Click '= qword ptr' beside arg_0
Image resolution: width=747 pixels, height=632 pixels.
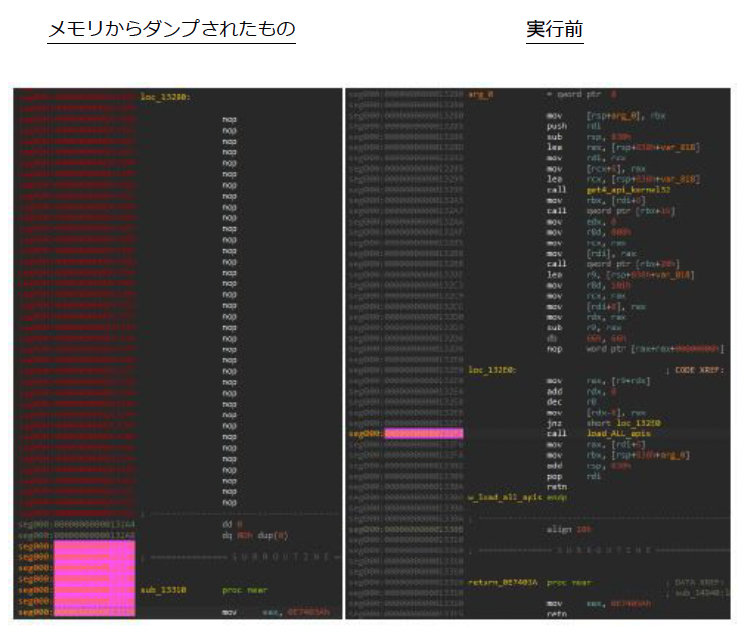574,94
